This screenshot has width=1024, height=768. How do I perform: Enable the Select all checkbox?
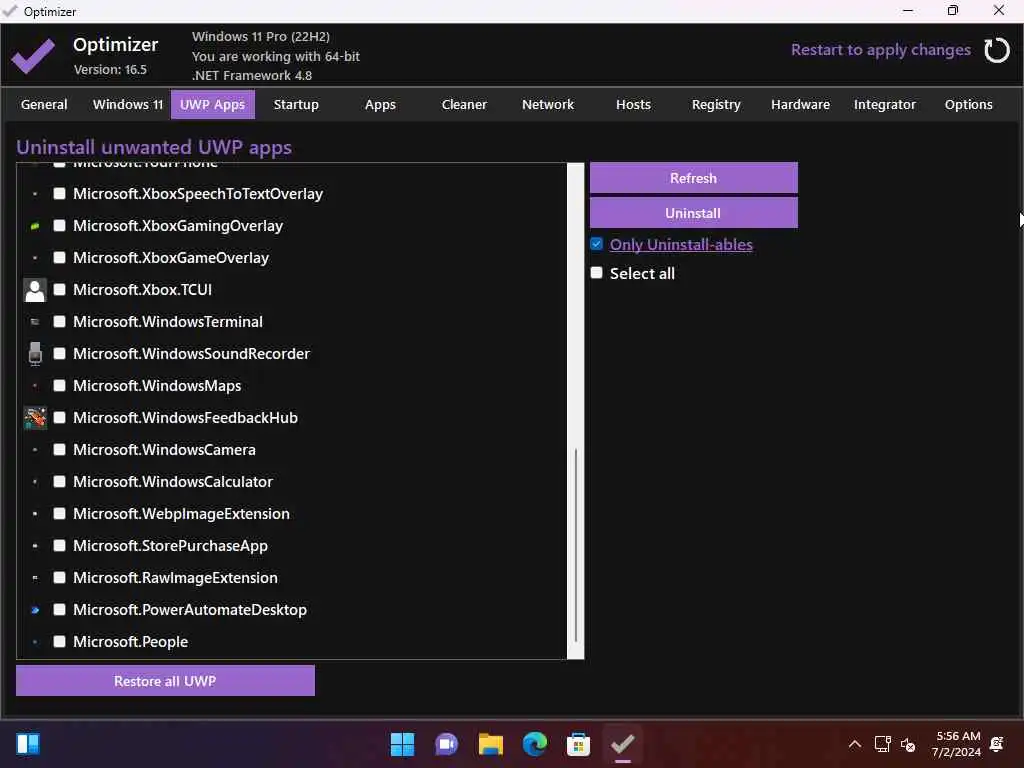pos(596,273)
